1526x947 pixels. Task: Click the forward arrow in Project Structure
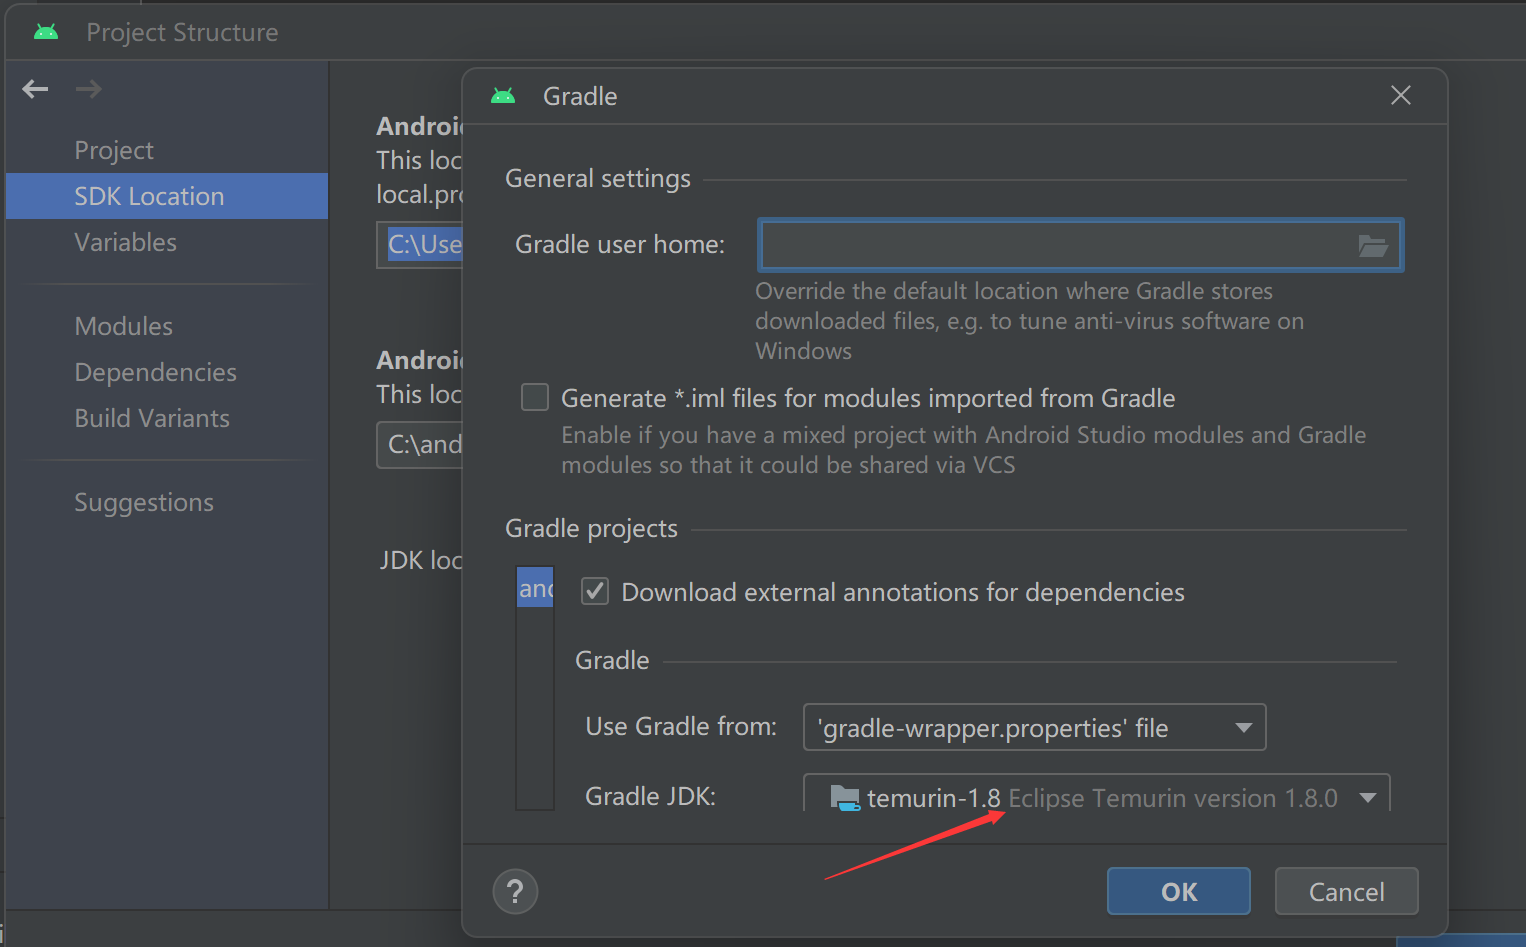coord(89,89)
